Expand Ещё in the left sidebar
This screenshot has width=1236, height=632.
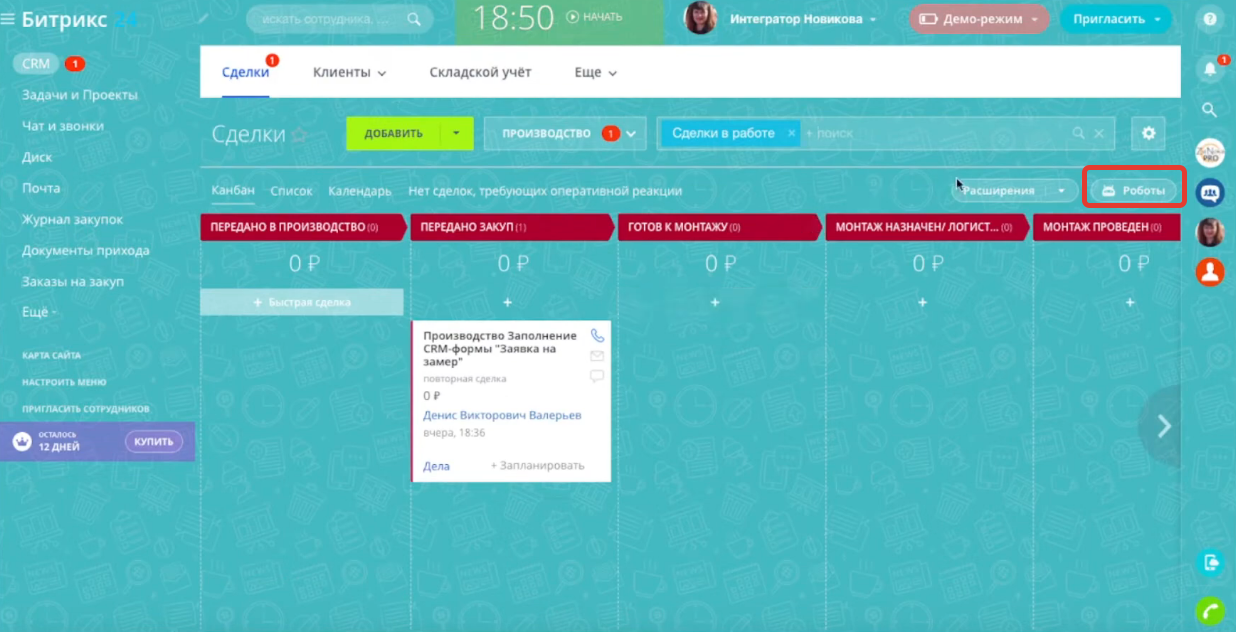point(39,312)
